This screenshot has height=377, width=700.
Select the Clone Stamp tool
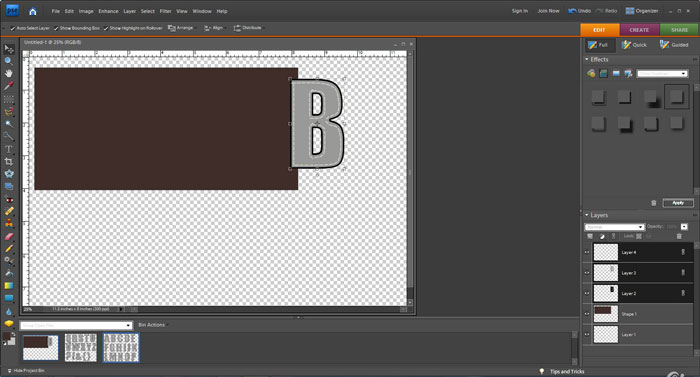point(8,223)
